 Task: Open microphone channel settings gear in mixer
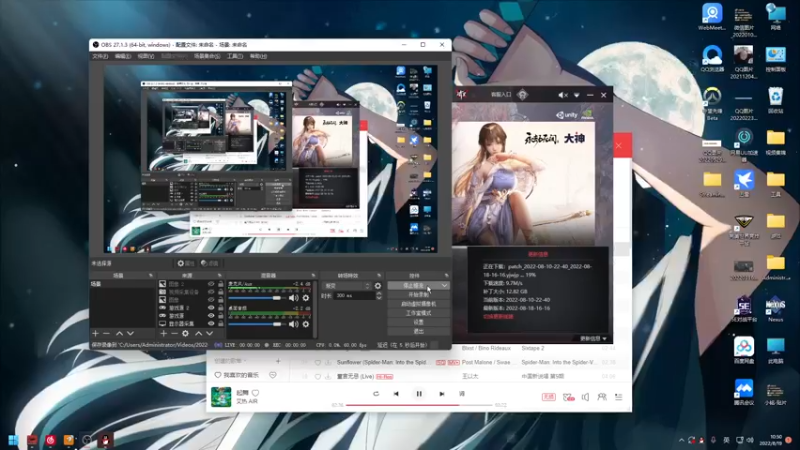pyautogui.click(x=306, y=297)
